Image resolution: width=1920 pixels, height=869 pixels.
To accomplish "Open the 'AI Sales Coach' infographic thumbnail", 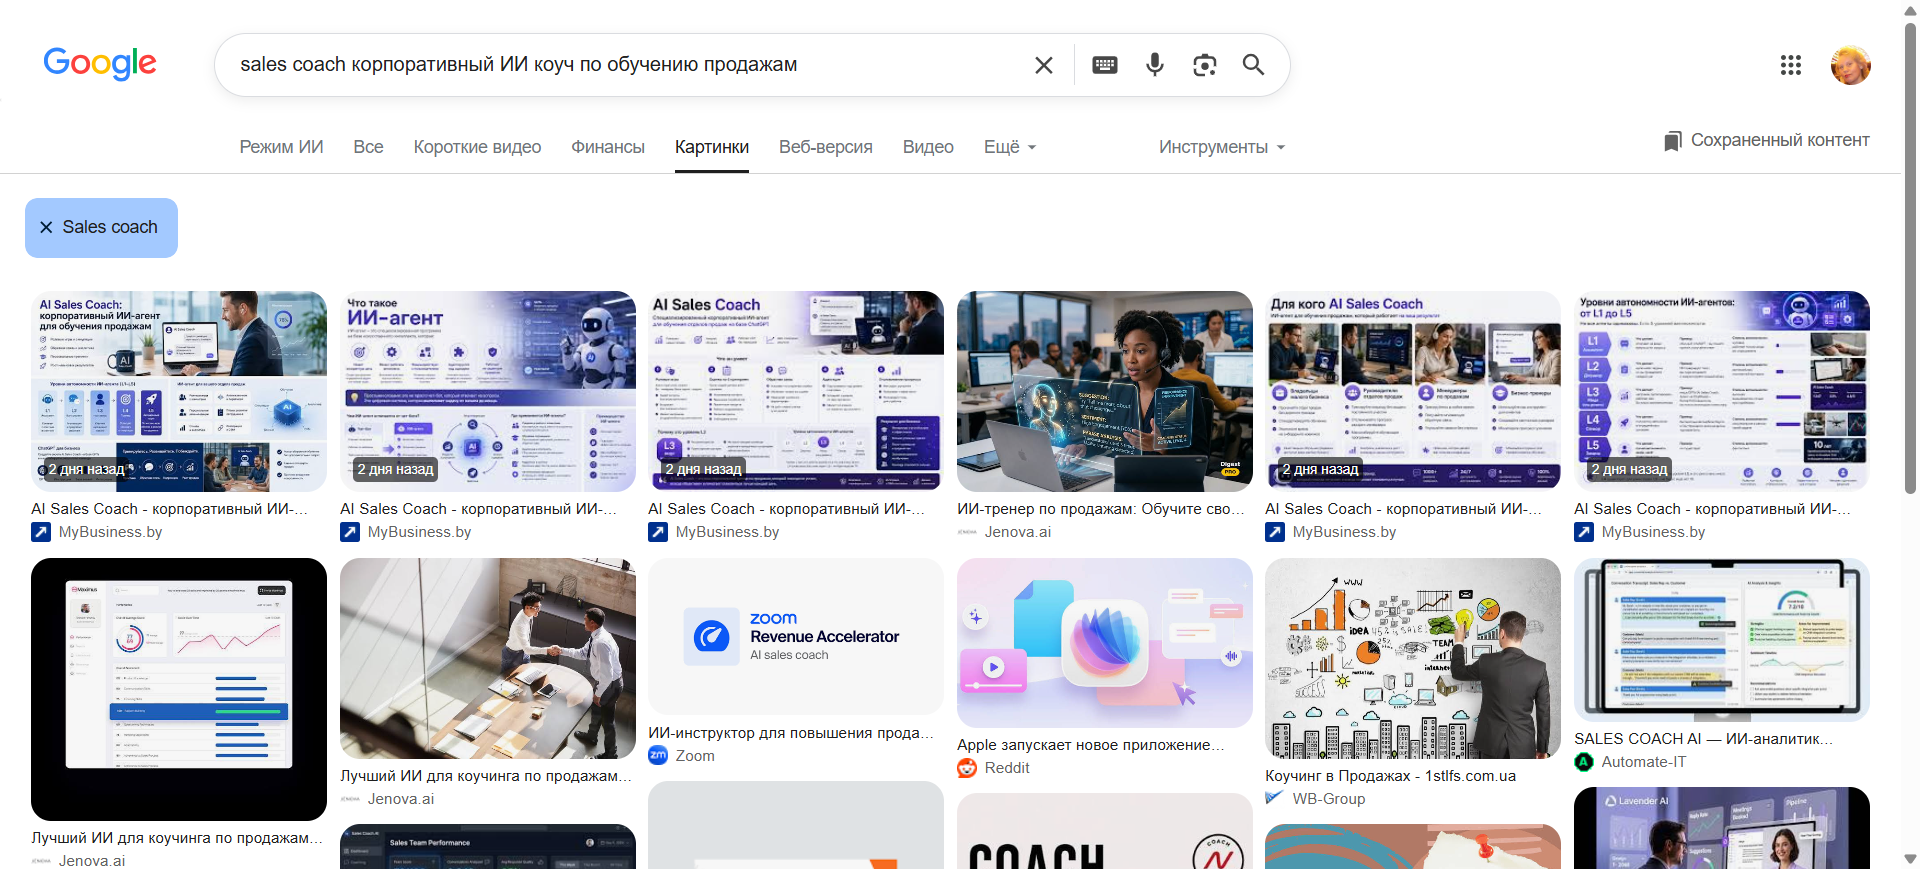I will coord(796,391).
